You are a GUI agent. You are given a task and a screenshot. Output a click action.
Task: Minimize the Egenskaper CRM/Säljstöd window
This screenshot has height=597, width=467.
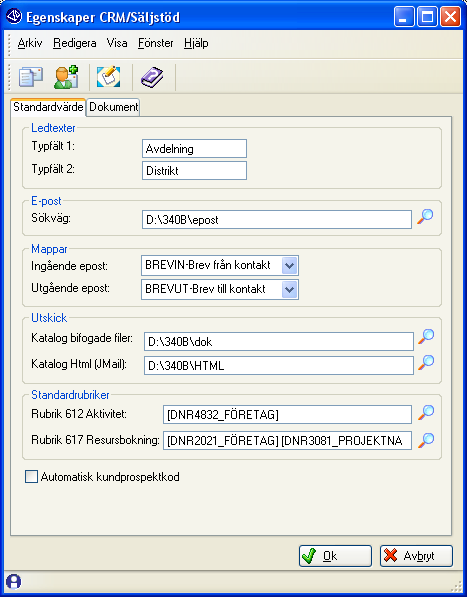(403, 17)
